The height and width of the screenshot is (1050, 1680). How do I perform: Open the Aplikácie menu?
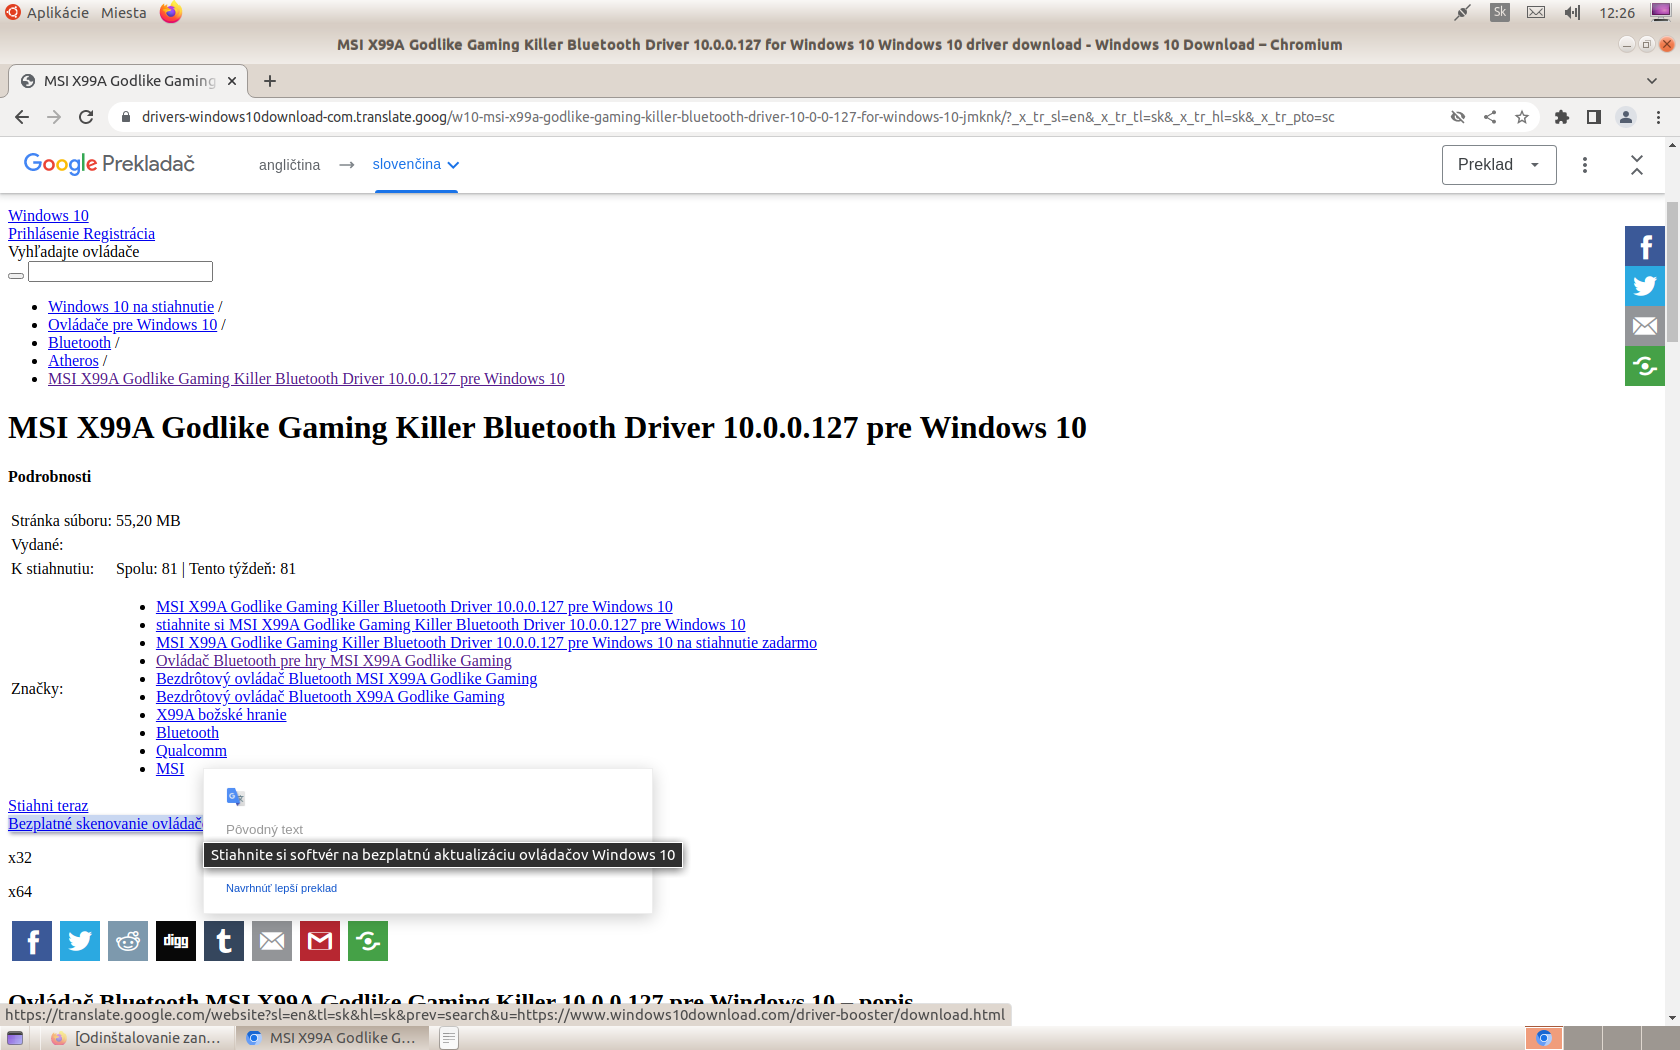[x=57, y=13]
